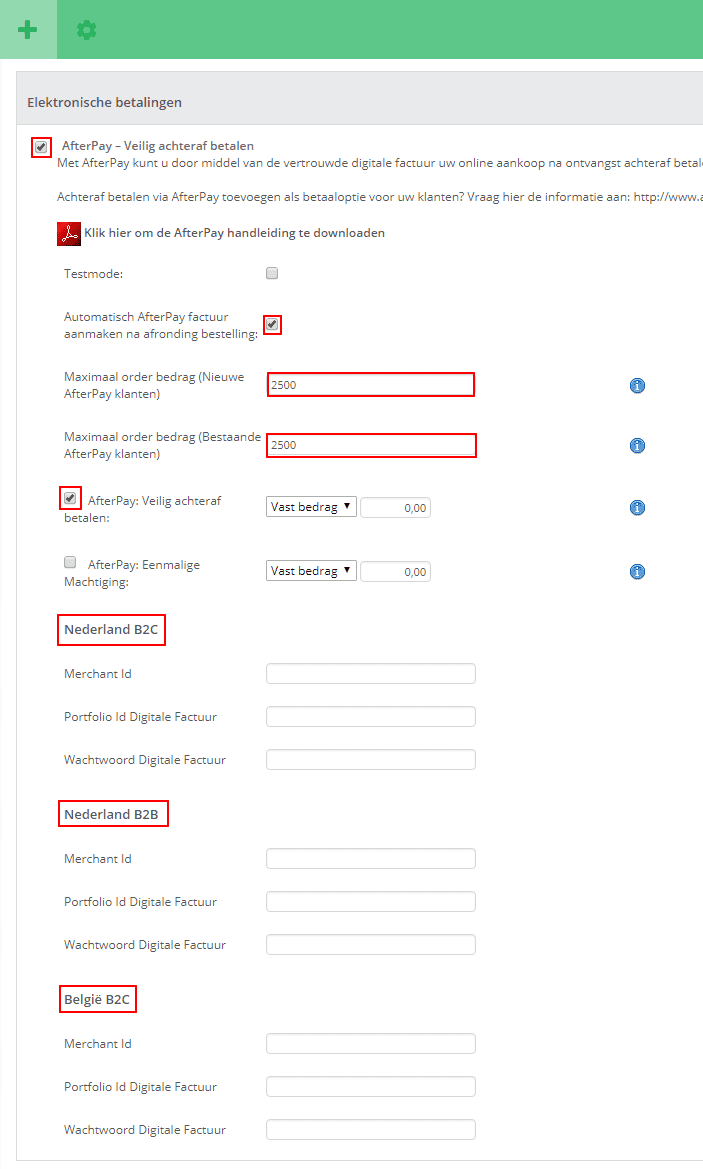Image resolution: width=703 pixels, height=1169 pixels.
Task: Uncheck the main AfterPay payment method checkbox
Action: click(41, 147)
